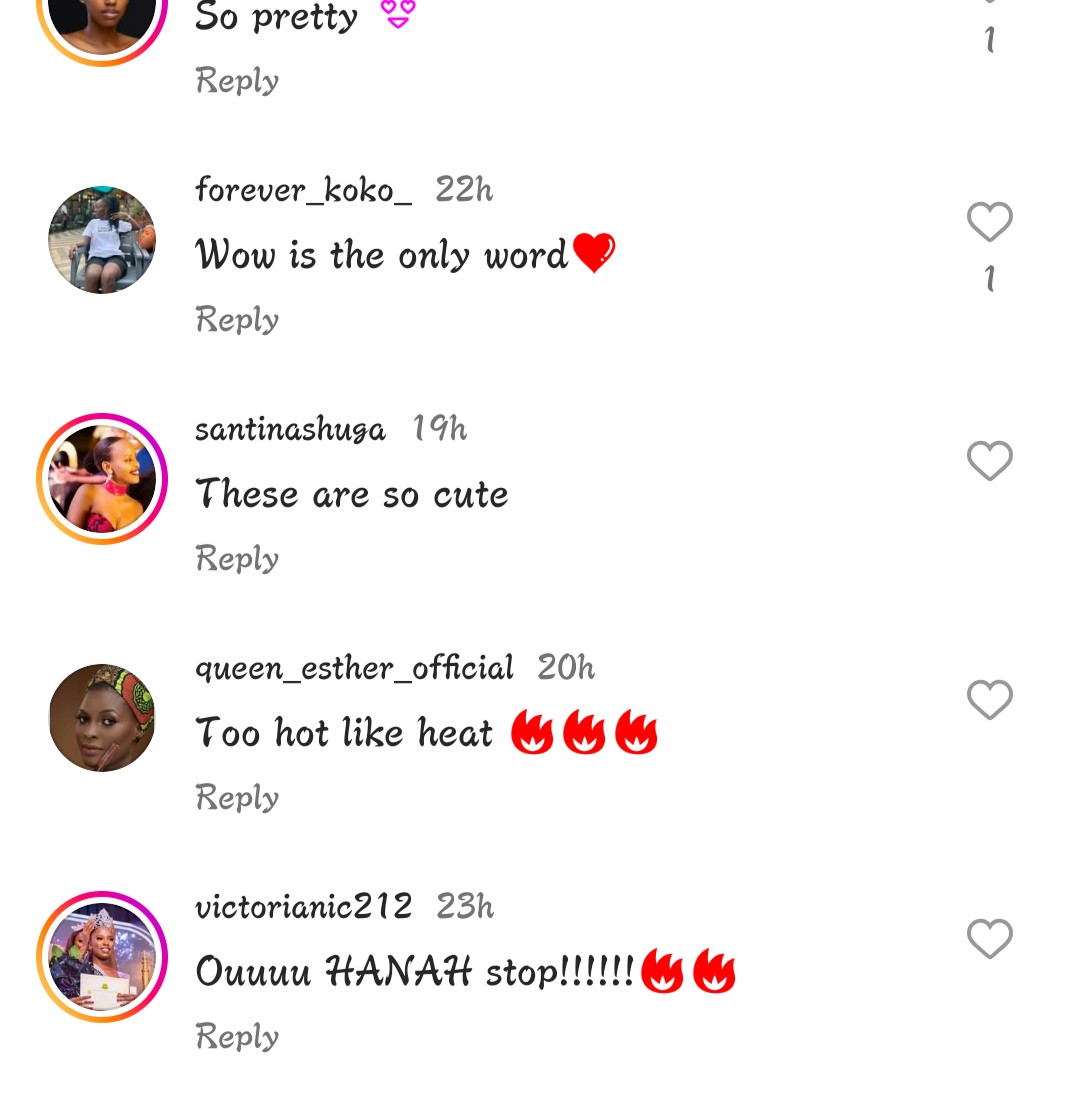View like count on forever_koko_'s comment
Image resolution: width=1080 pixels, height=1094 pixels.
click(989, 279)
